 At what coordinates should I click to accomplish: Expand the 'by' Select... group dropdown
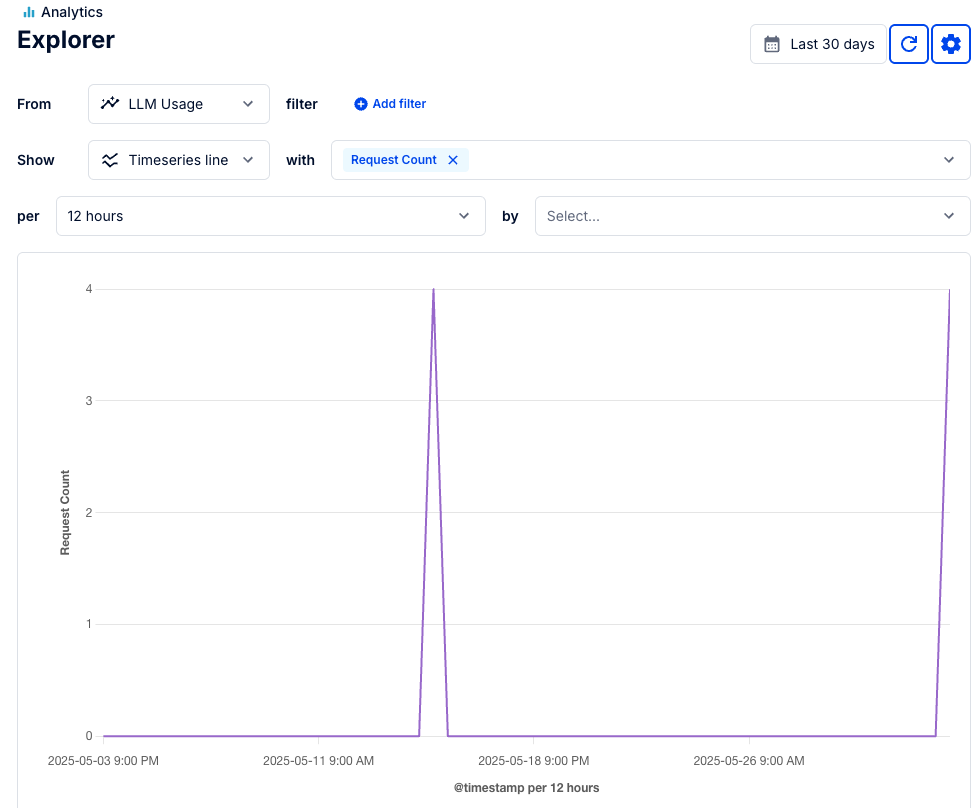(752, 216)
